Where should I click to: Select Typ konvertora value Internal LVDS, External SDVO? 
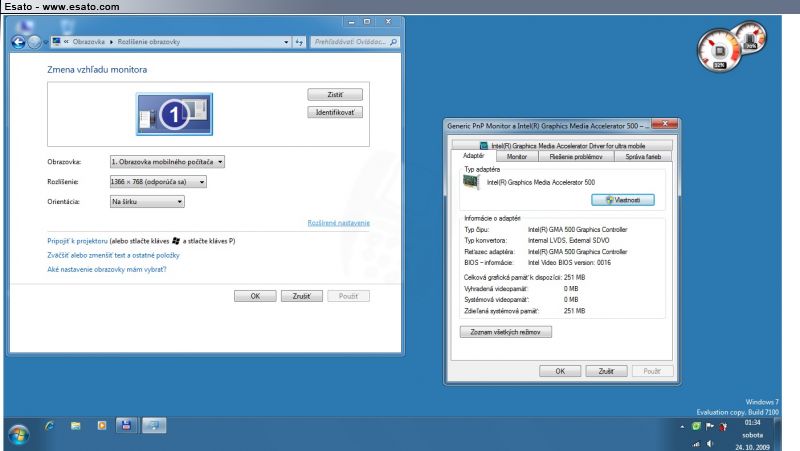point(568,240)
